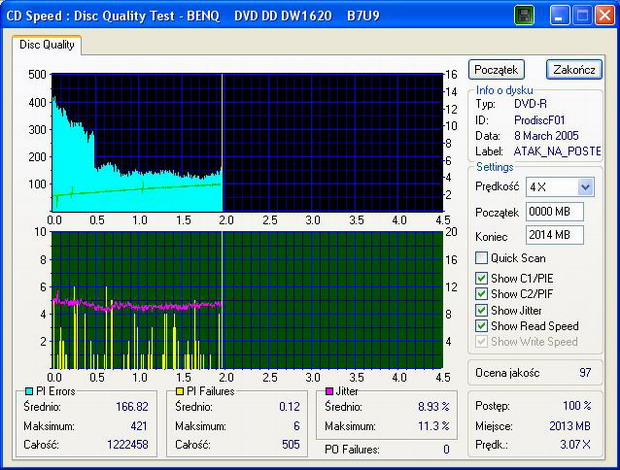The height and width of the screenshot is (470, 620).
Task: Click PI Failures total value 505
Action: pyautogui.click(x=291, y=445)
